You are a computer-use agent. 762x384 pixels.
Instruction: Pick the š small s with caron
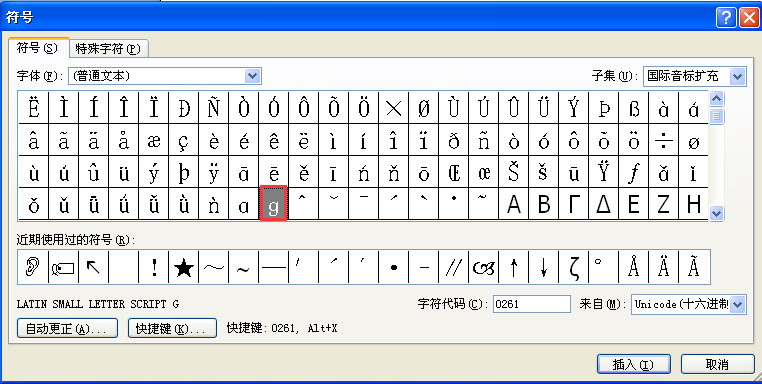543,172
